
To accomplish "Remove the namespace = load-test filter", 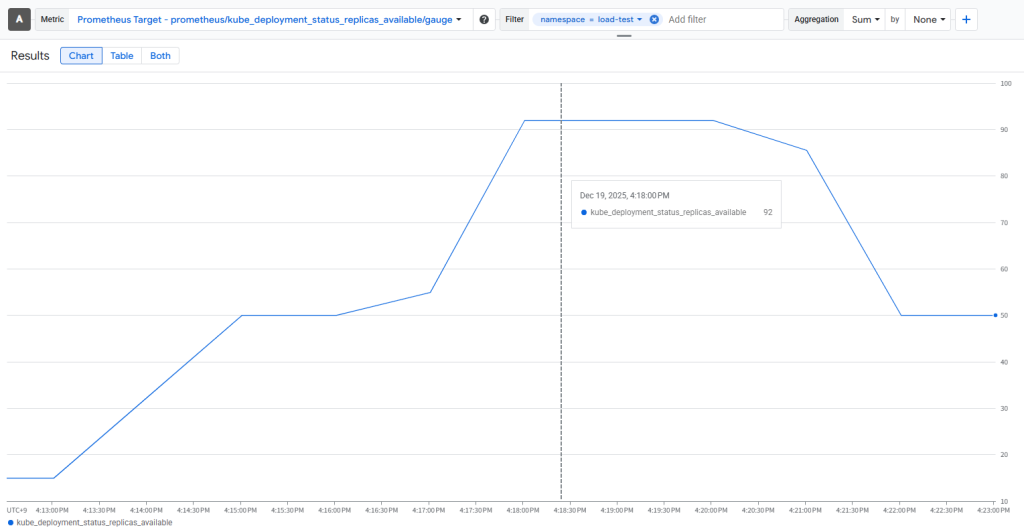I will tap(654, 20).
